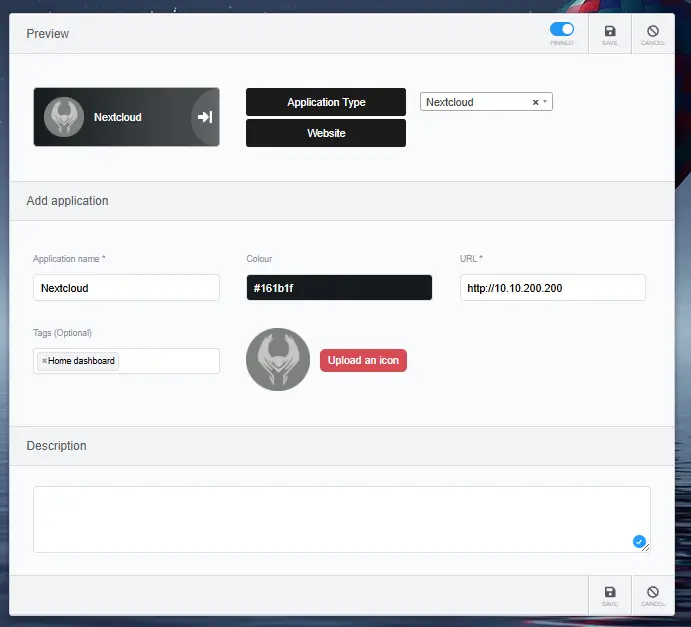Image resolution: width=691 pixels, height=627 pixels.
Task: Click the Upload an icon button
Action: click(x=363, y=360)
